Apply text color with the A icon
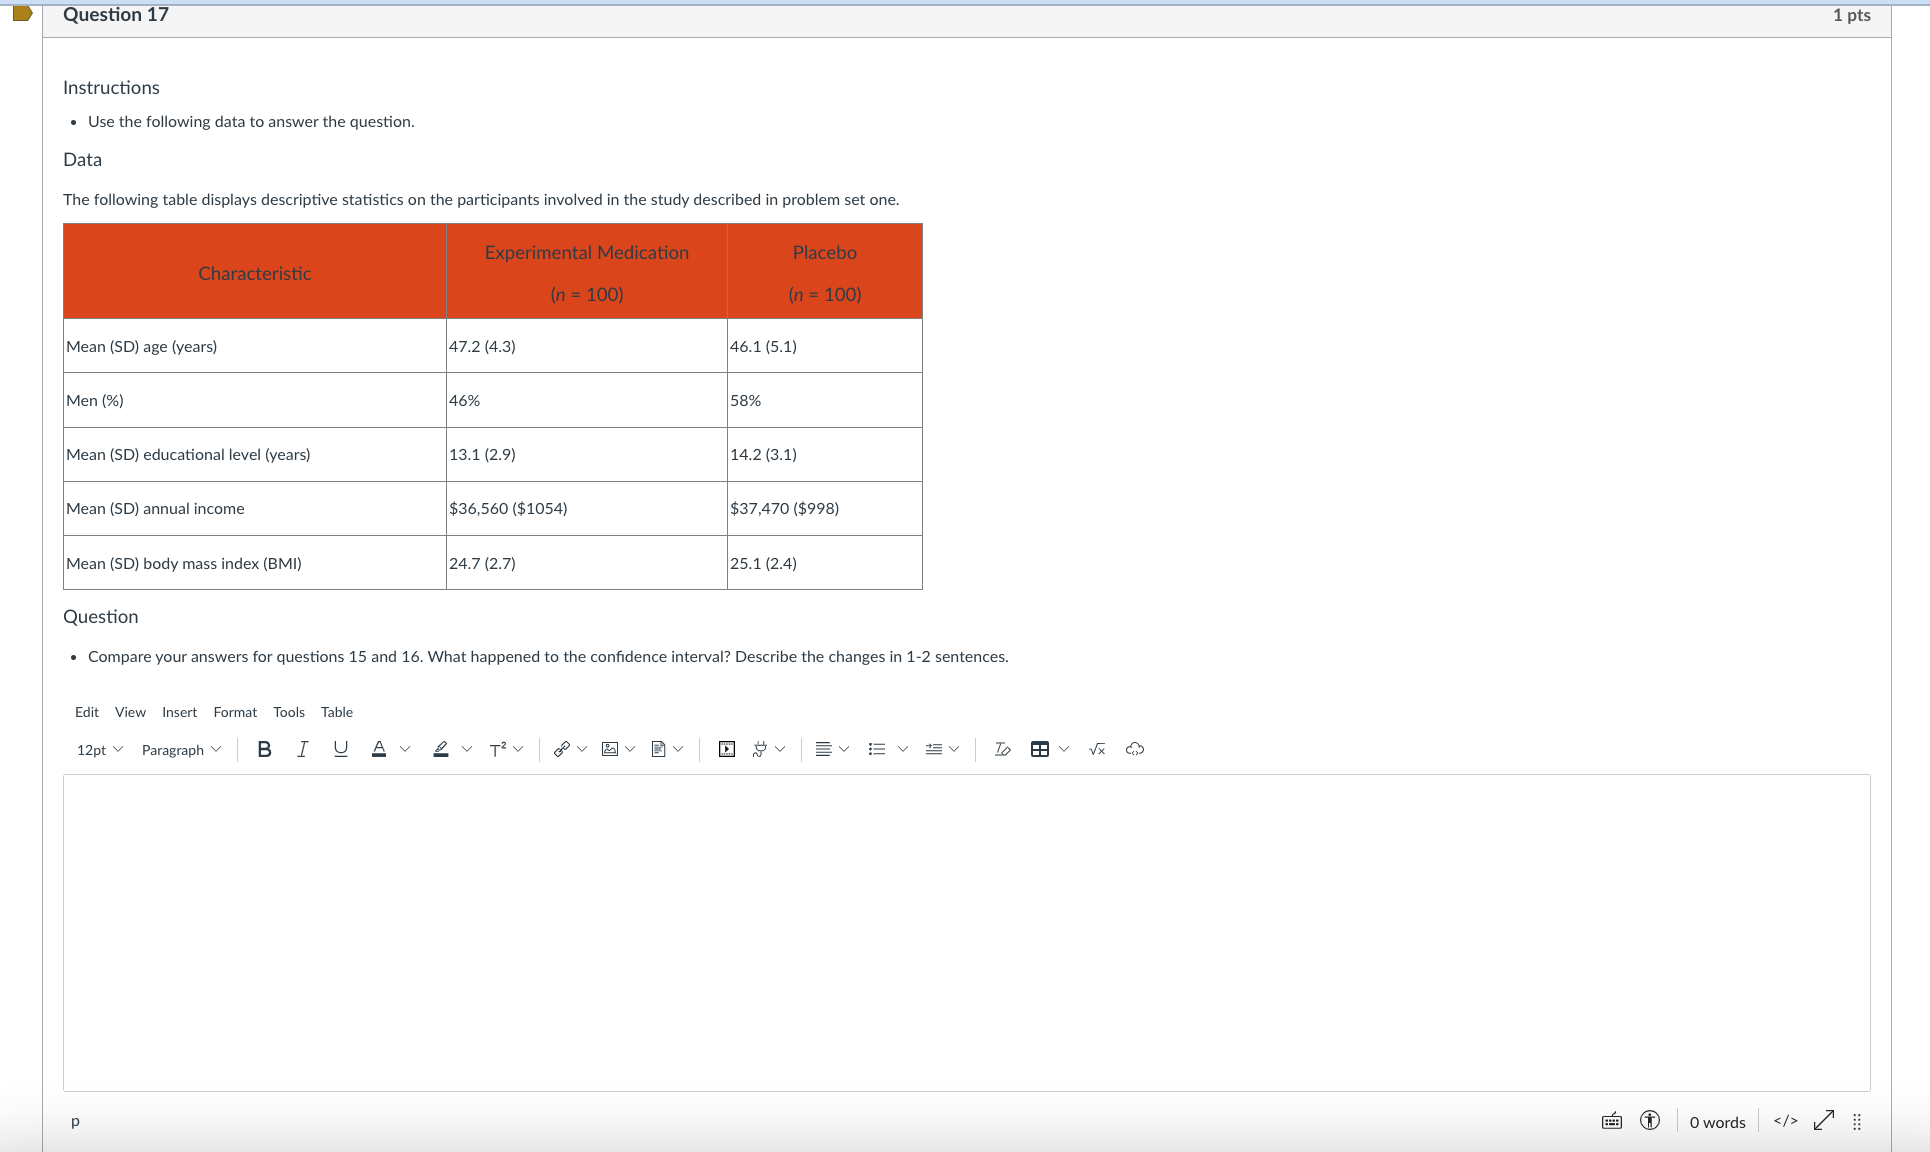This screenshot has width=1930, height=1152. [x=379, y=749]
